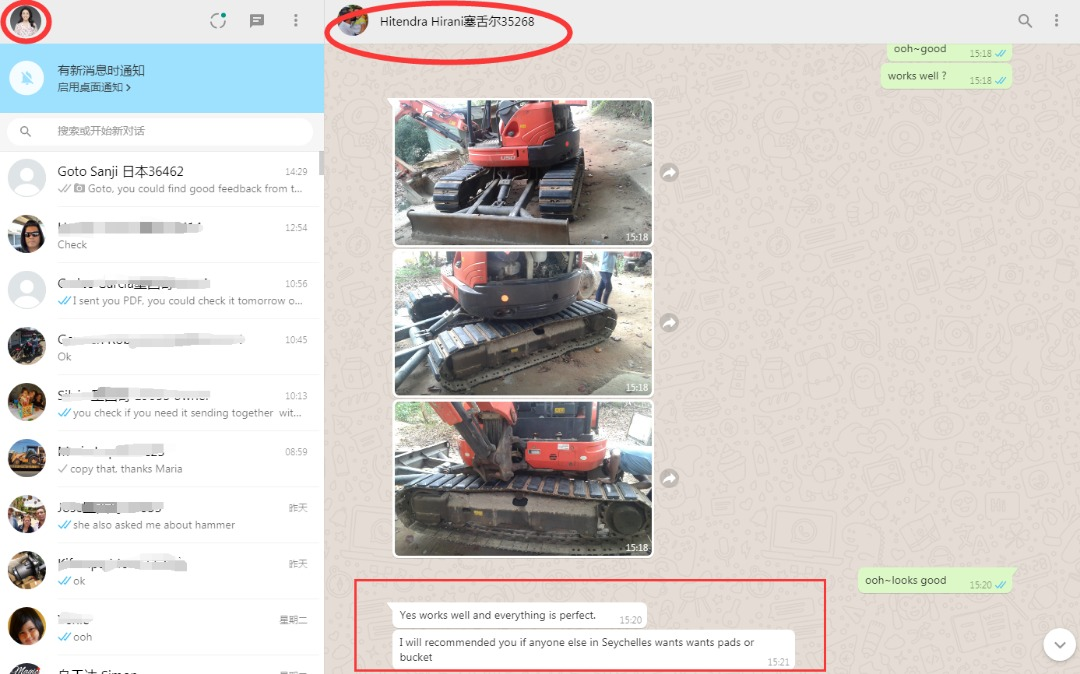Open chat previewing "she also asked me about hammer"
The width and height of the screenshot is (1080, 674).
tap(162, 515)
